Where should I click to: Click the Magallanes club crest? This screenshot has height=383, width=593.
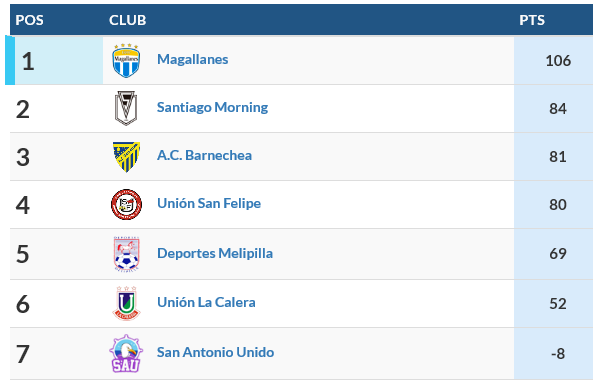coord(126,60)
